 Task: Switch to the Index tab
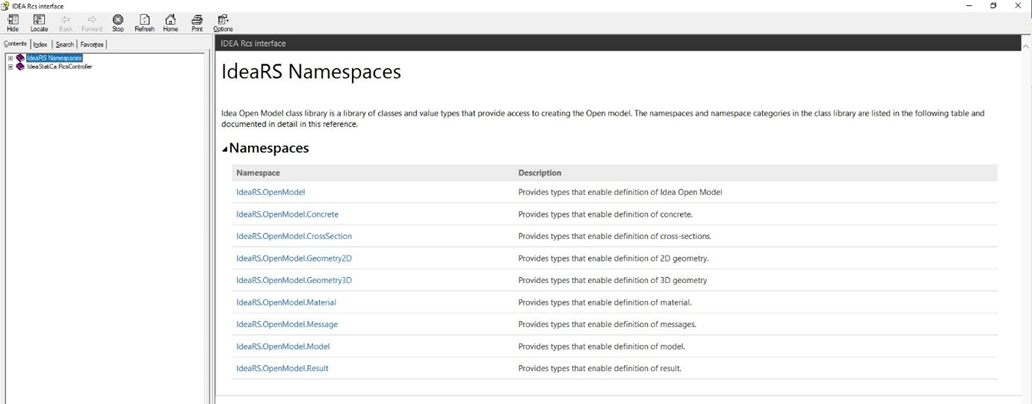(x=40, y=44)
